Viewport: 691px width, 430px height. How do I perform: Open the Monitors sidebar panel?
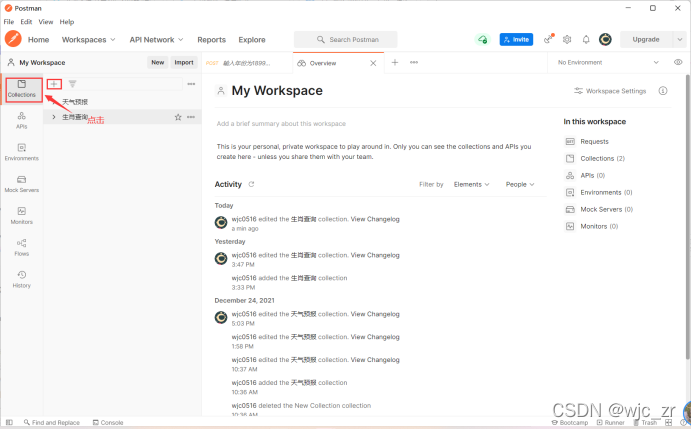coord(22,216)
